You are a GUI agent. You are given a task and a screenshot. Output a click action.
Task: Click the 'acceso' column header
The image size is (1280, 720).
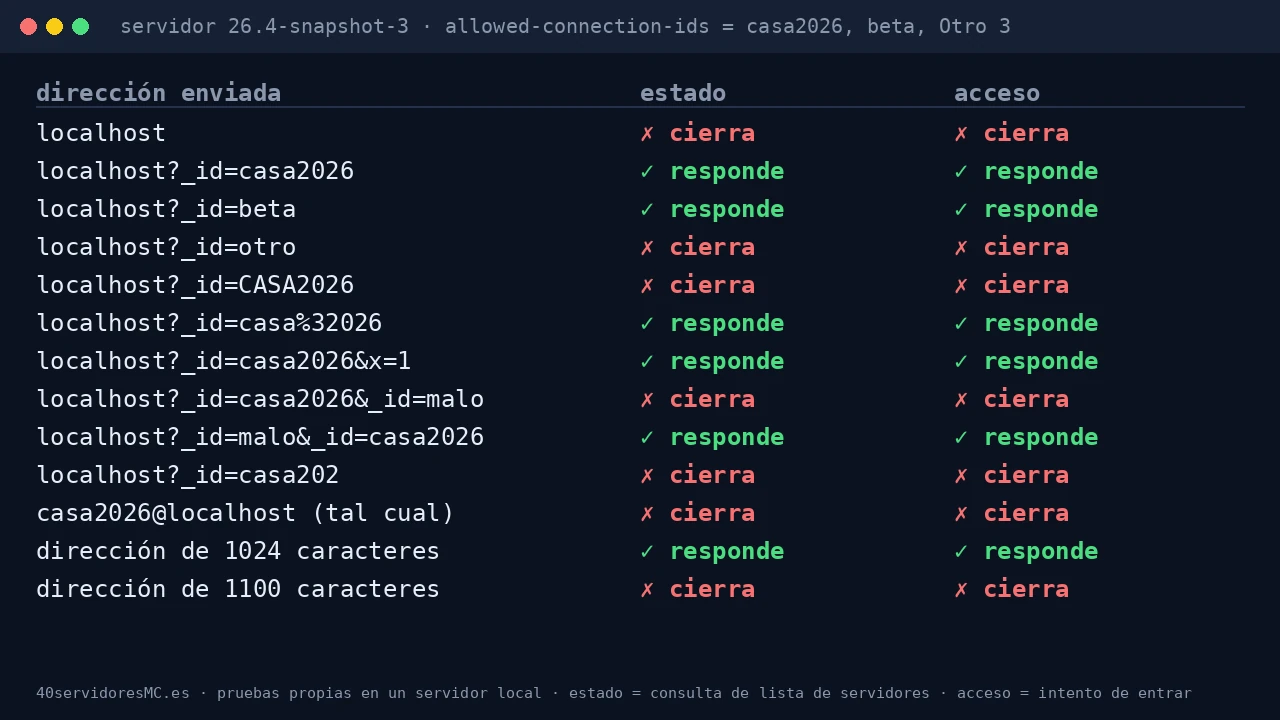997,93
